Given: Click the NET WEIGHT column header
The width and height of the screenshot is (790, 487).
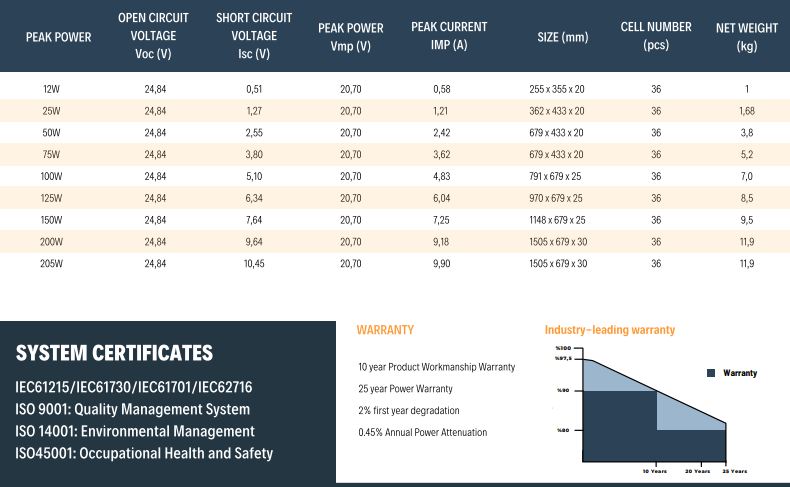Looking at the screenshot, I should pyautogui.click(x=746, y=36).
